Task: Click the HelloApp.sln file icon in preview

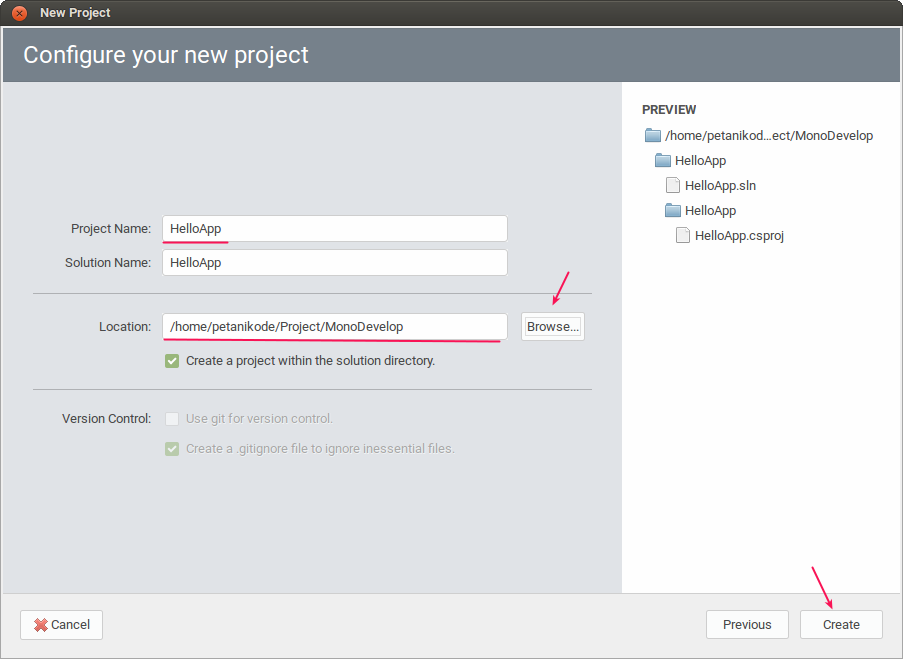Action: coord(672,185)
